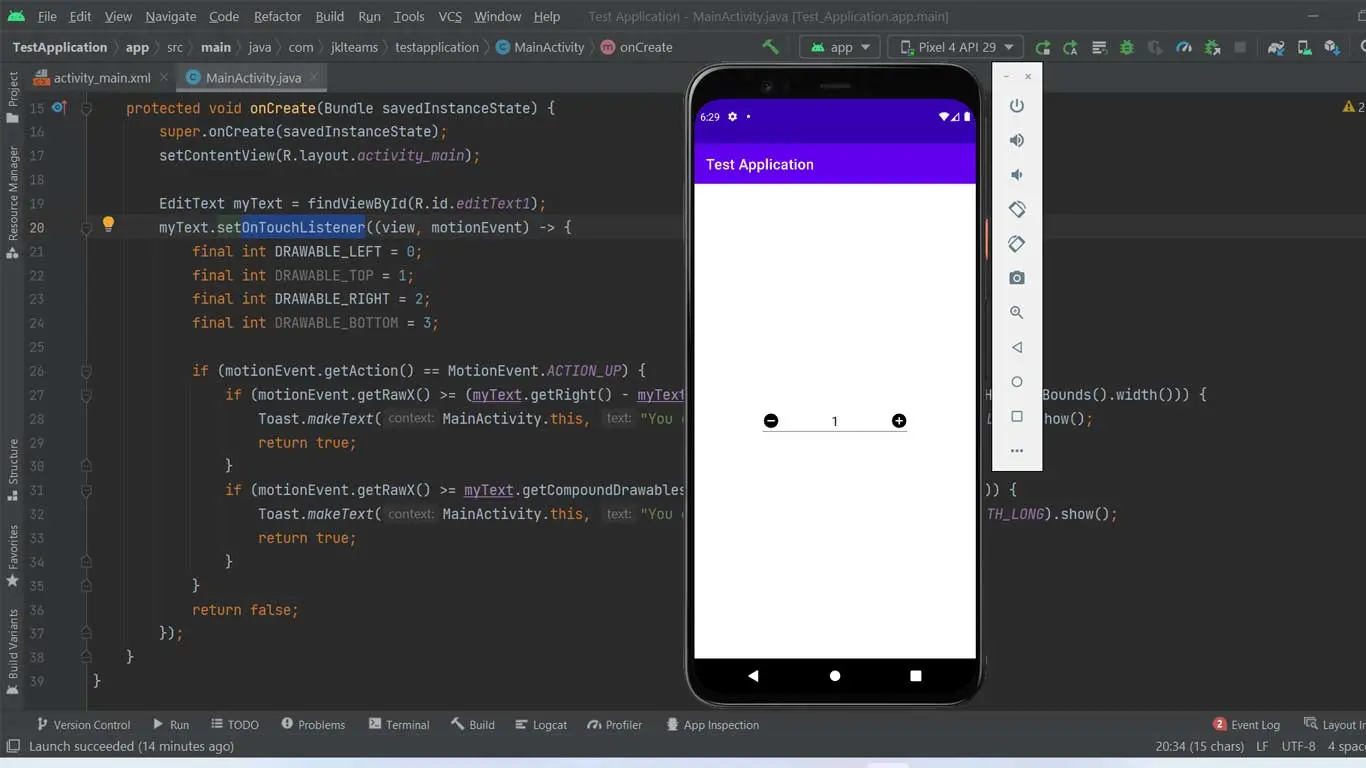The image size is (1366, 768).
Task: Open the Logcat tool window
Action: pyautogui.click(x=540, y=725)
